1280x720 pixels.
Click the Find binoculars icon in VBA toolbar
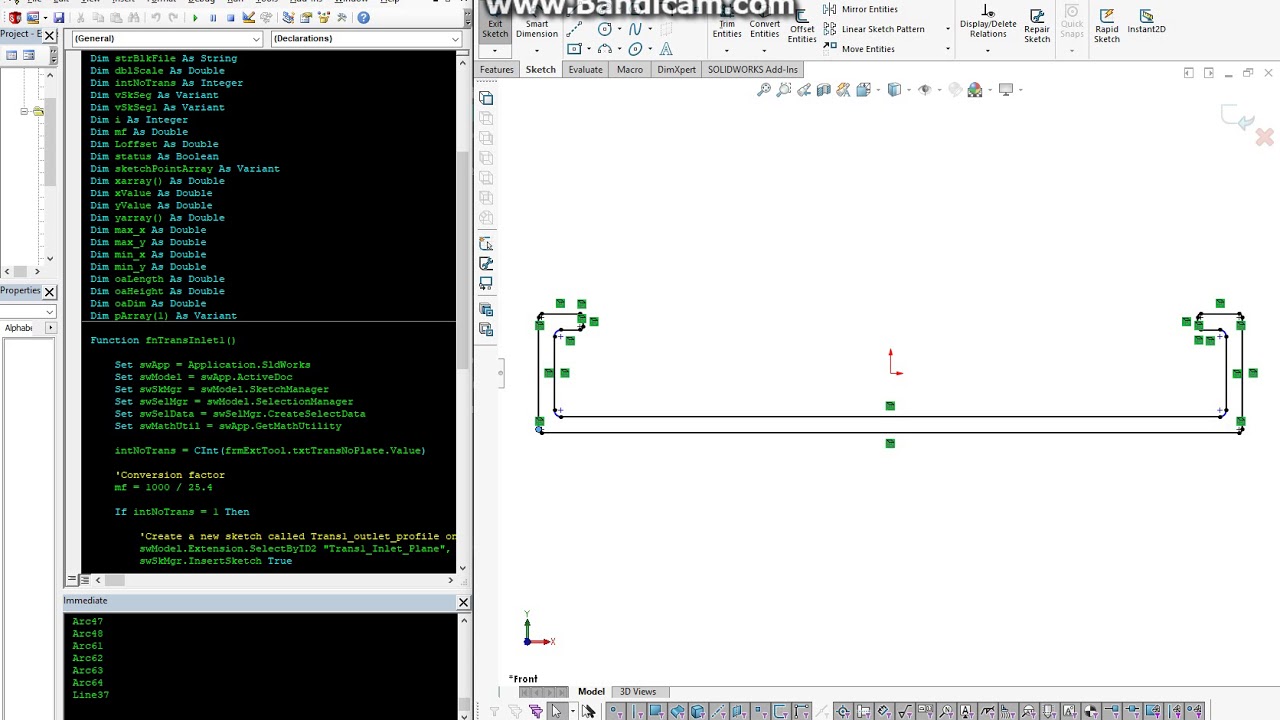coord(134,18)
